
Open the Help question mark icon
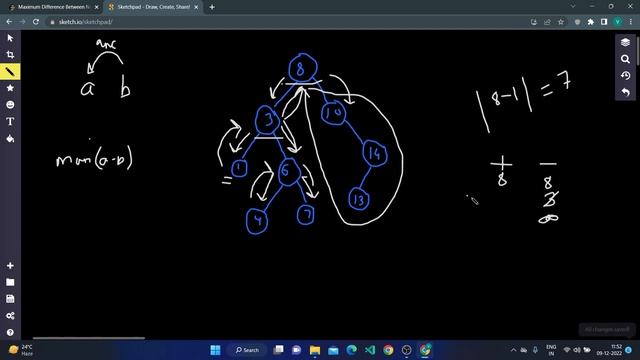(10, 333)
